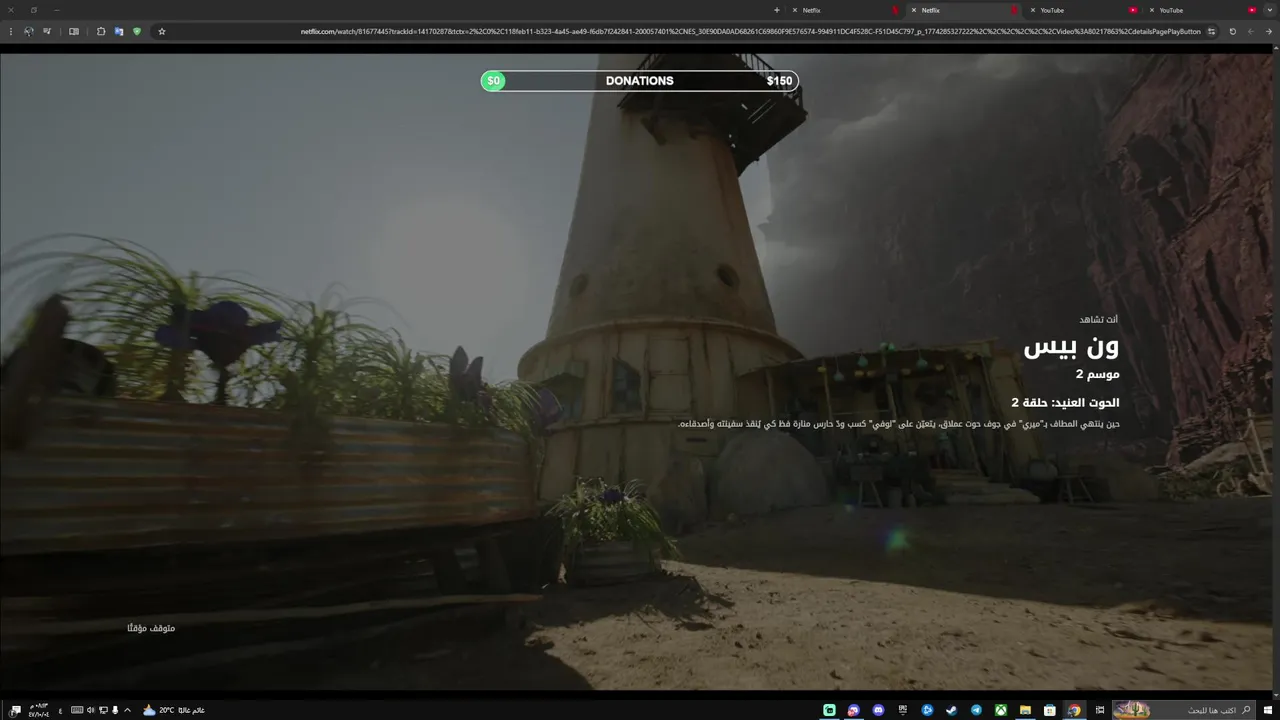Open Microsoft Store from the taskbar
This screenshot has height=720, width=1280.
point(1050,710)
